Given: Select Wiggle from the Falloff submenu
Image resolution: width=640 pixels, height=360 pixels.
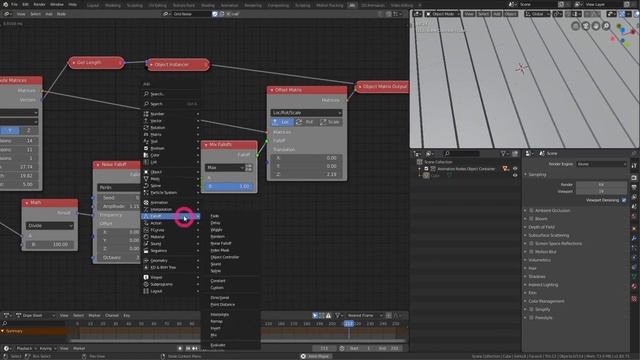Looking at the screenshot, I should tap(230, 230).
